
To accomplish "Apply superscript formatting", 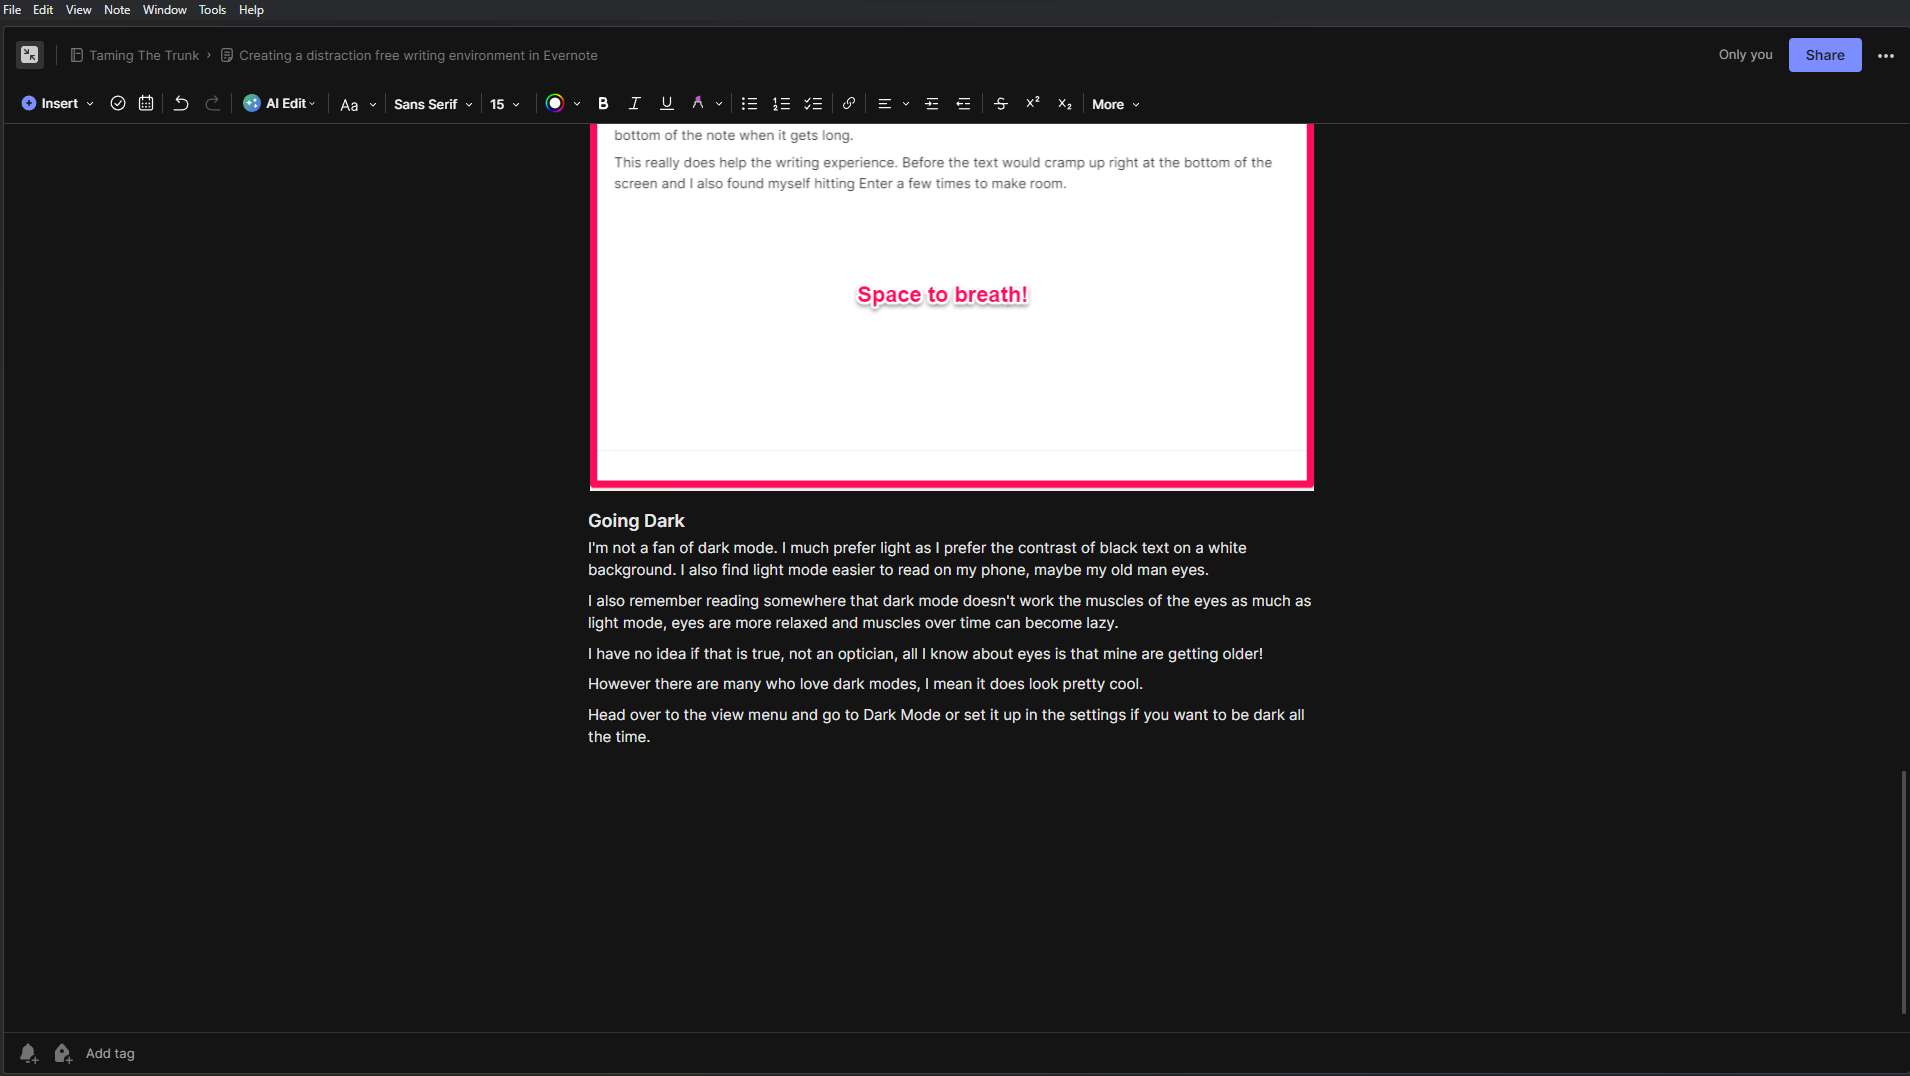I will click(x=1032, y=103).
